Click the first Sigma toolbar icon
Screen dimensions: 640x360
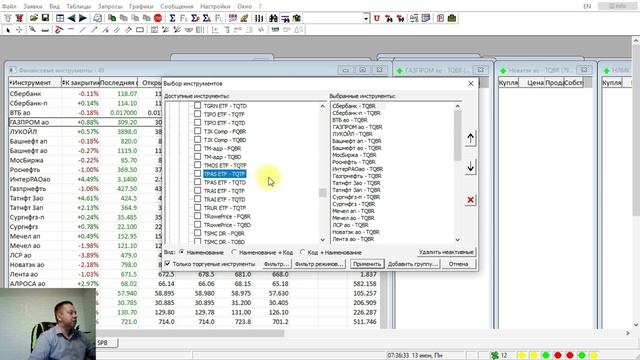pos(172,18)
